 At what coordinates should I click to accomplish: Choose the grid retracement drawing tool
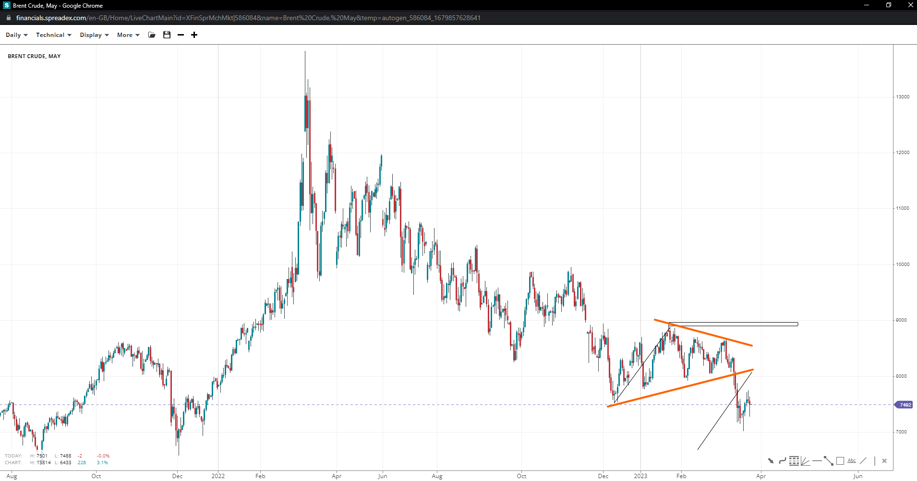(x=794, y=461)
